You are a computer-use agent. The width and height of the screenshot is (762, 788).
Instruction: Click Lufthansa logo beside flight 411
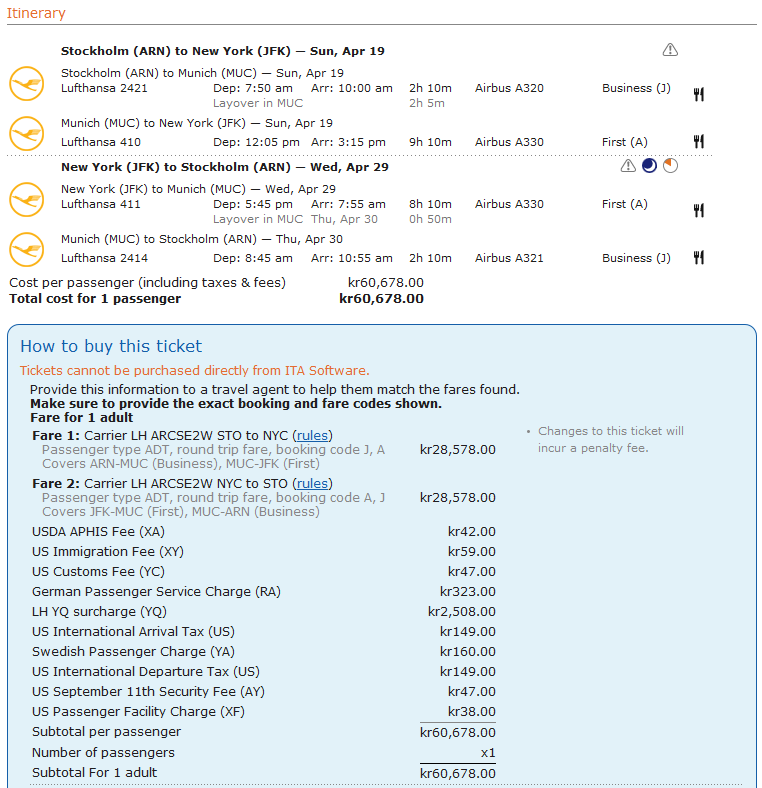(27, 200)
